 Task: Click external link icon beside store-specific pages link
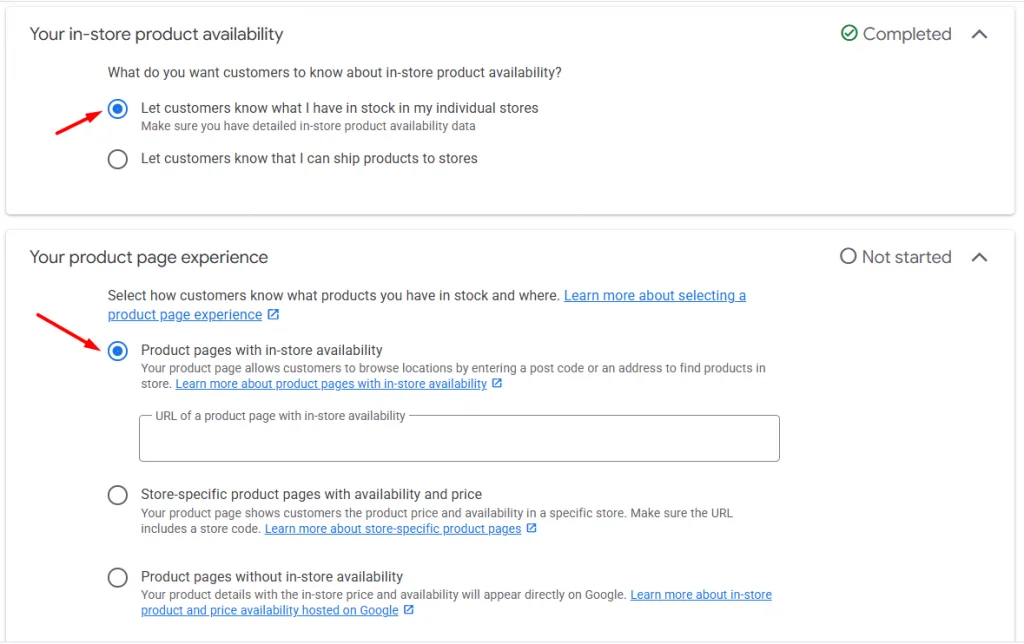click(531, 528)
